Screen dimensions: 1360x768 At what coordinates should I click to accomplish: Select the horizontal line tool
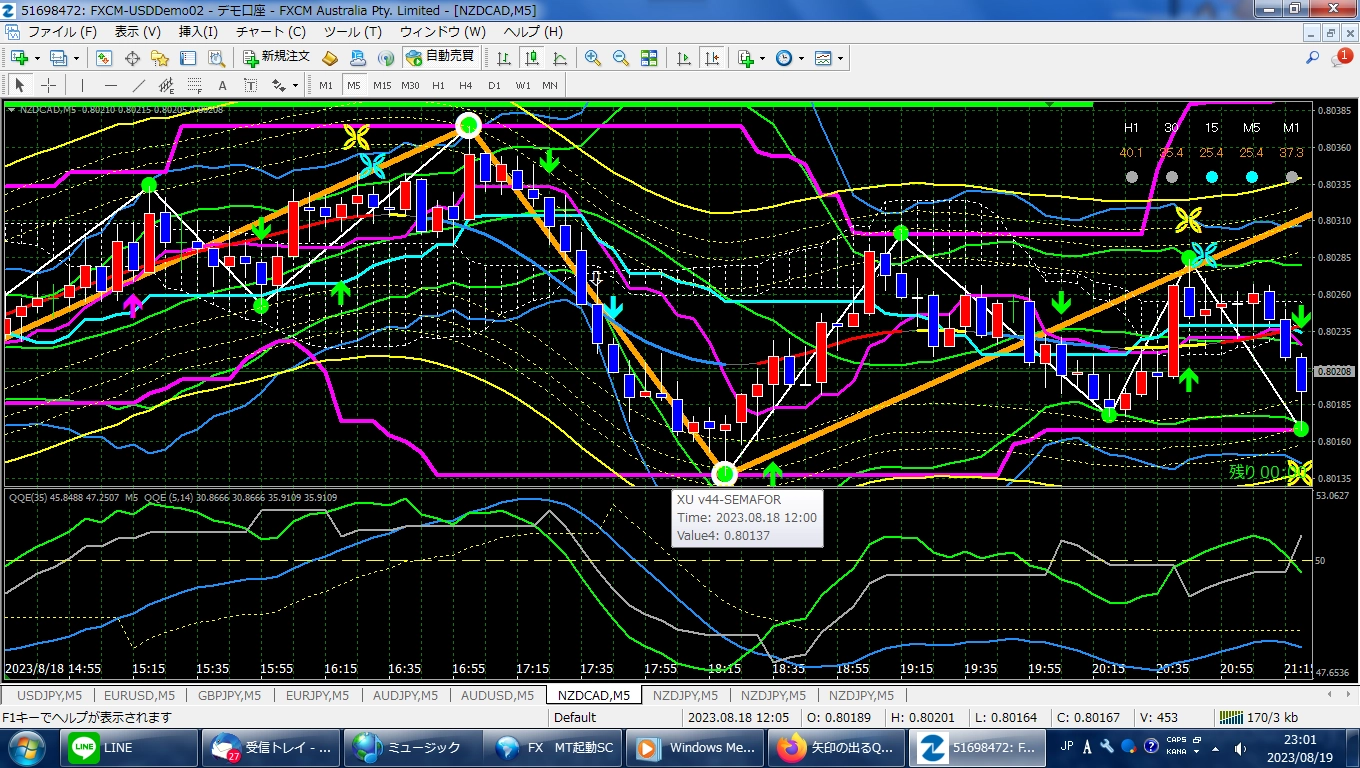pyautogui.click(x=111, y=85)
